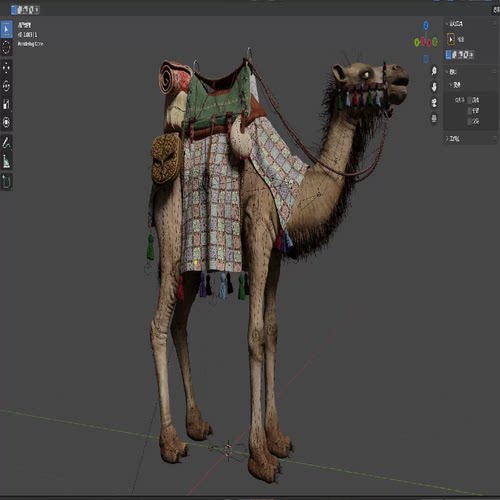The image size is (500, 500).
Task: Click the lower blue negative Z gizmo handle
Action: pyautogui.click(x=426, y=59)
